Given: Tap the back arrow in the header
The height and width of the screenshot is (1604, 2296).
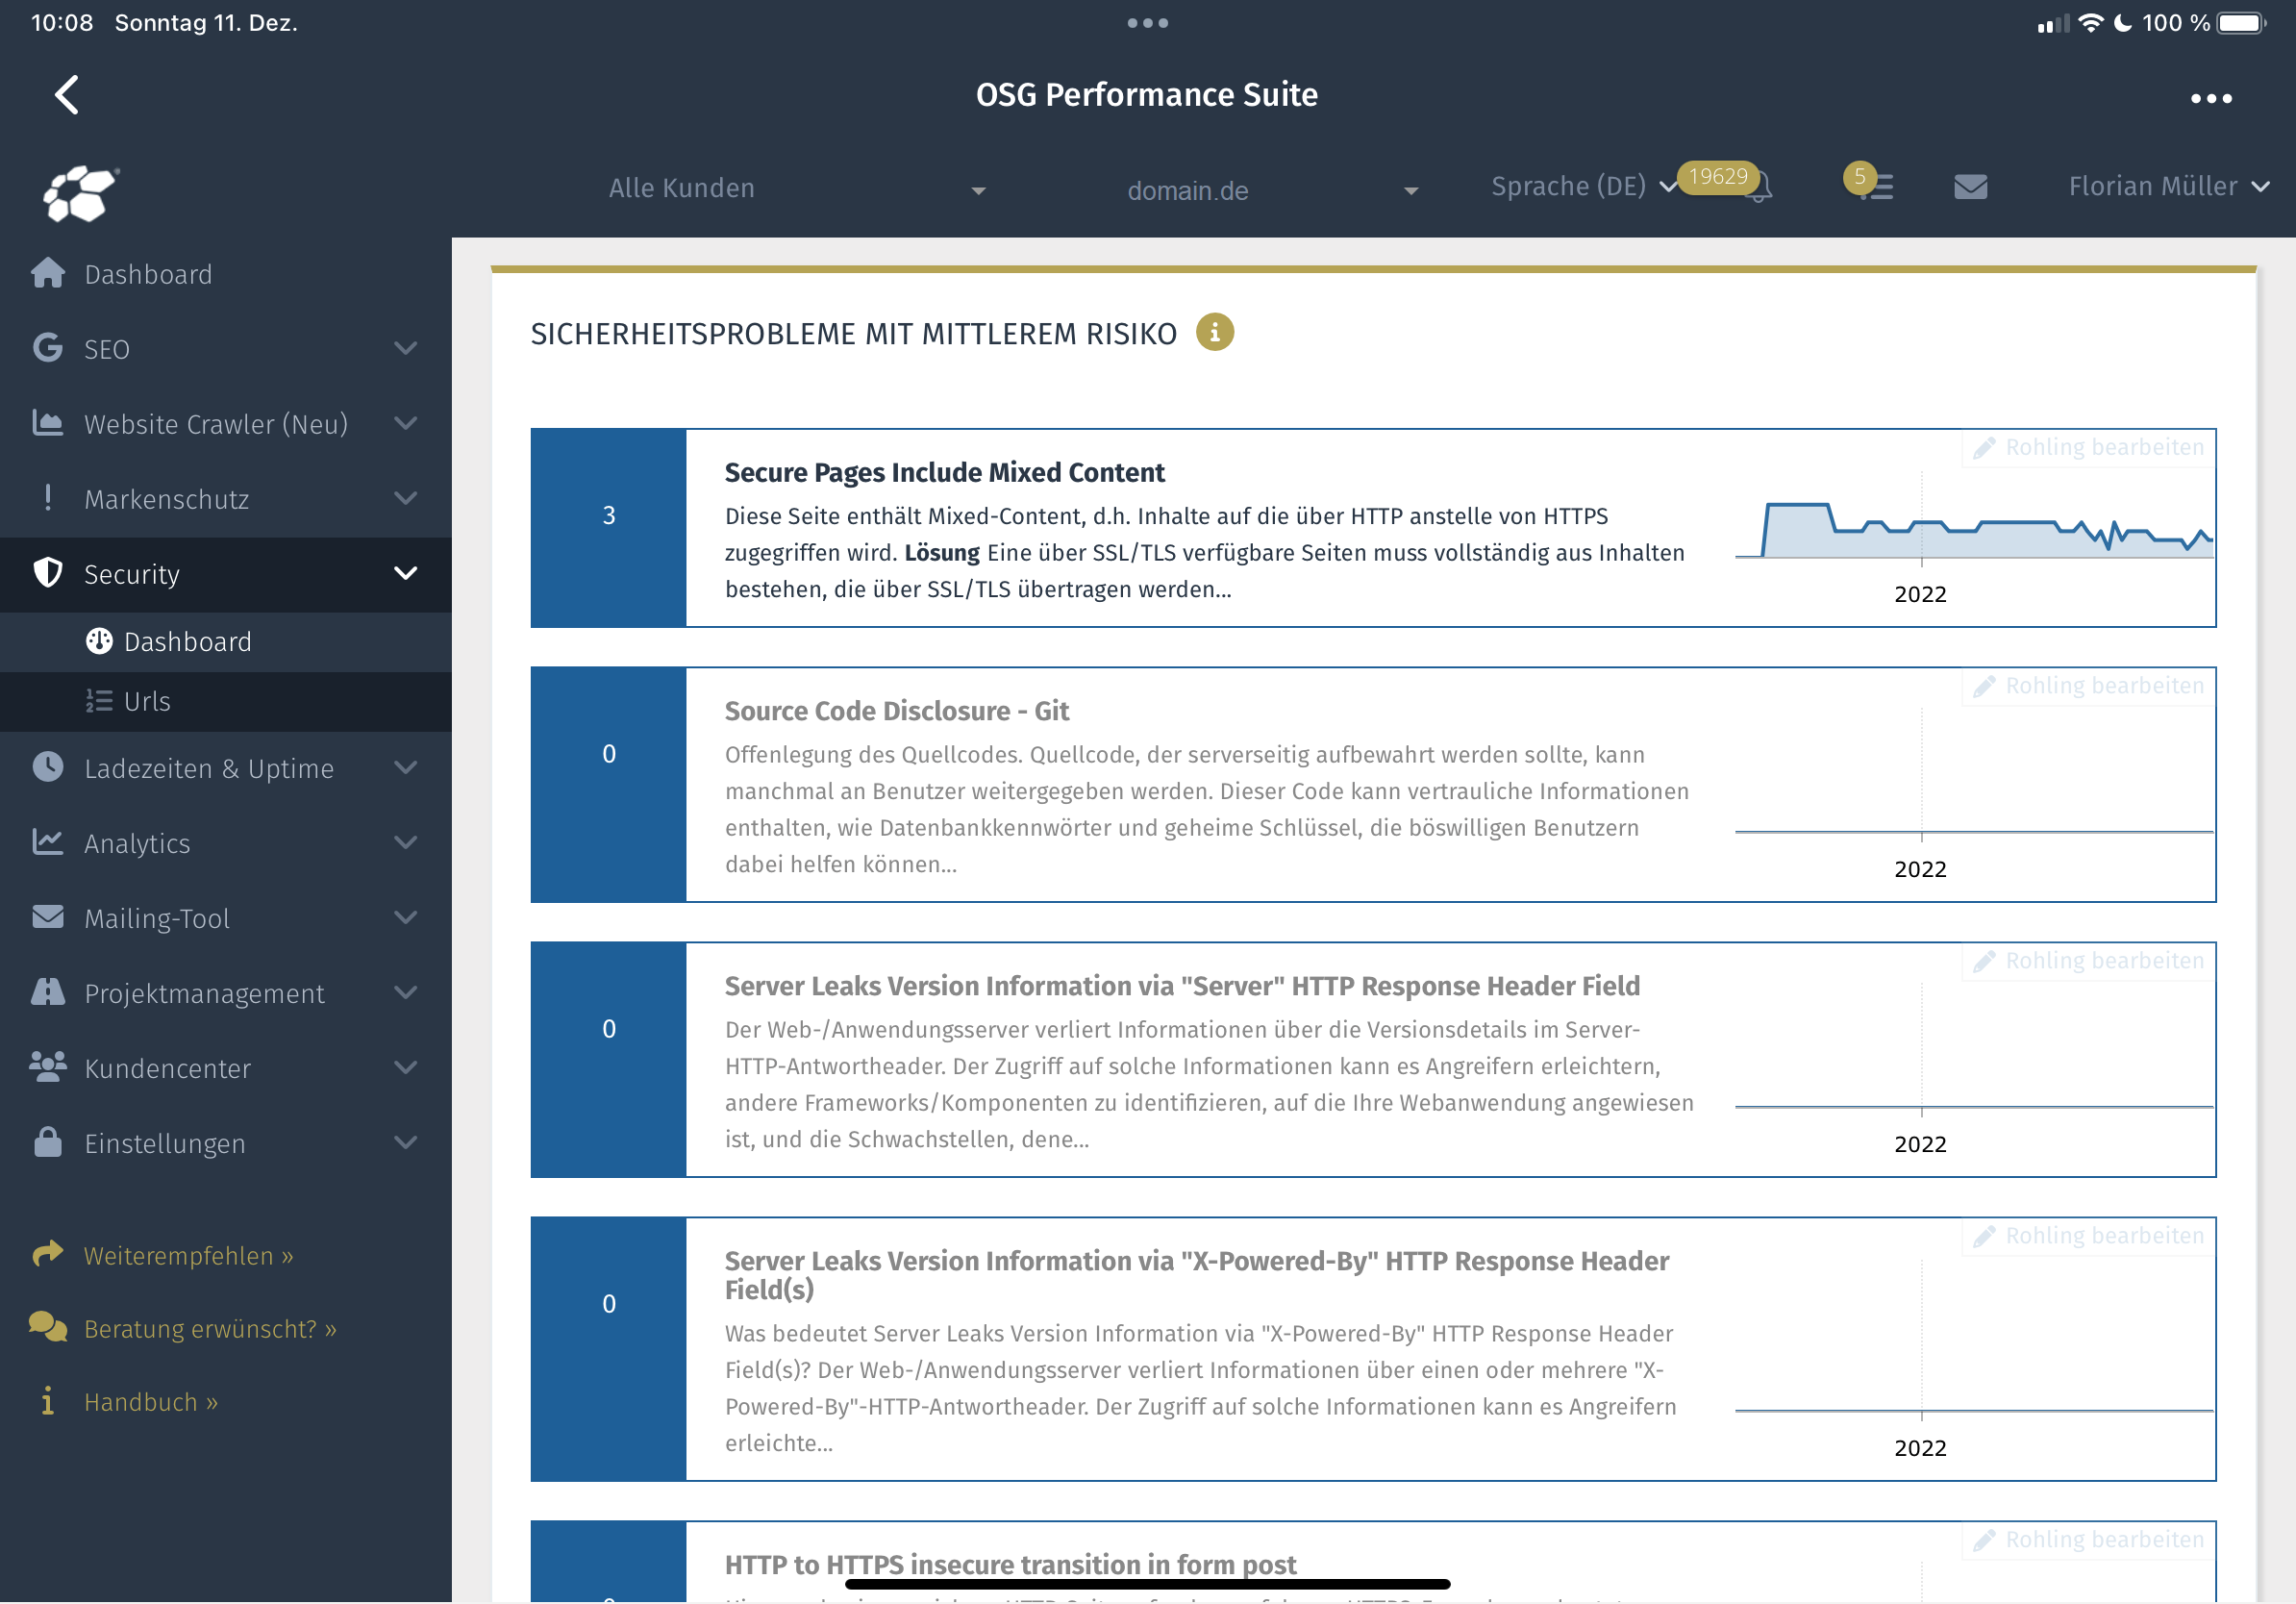Looking at the screenshot, I should (66, 95).
